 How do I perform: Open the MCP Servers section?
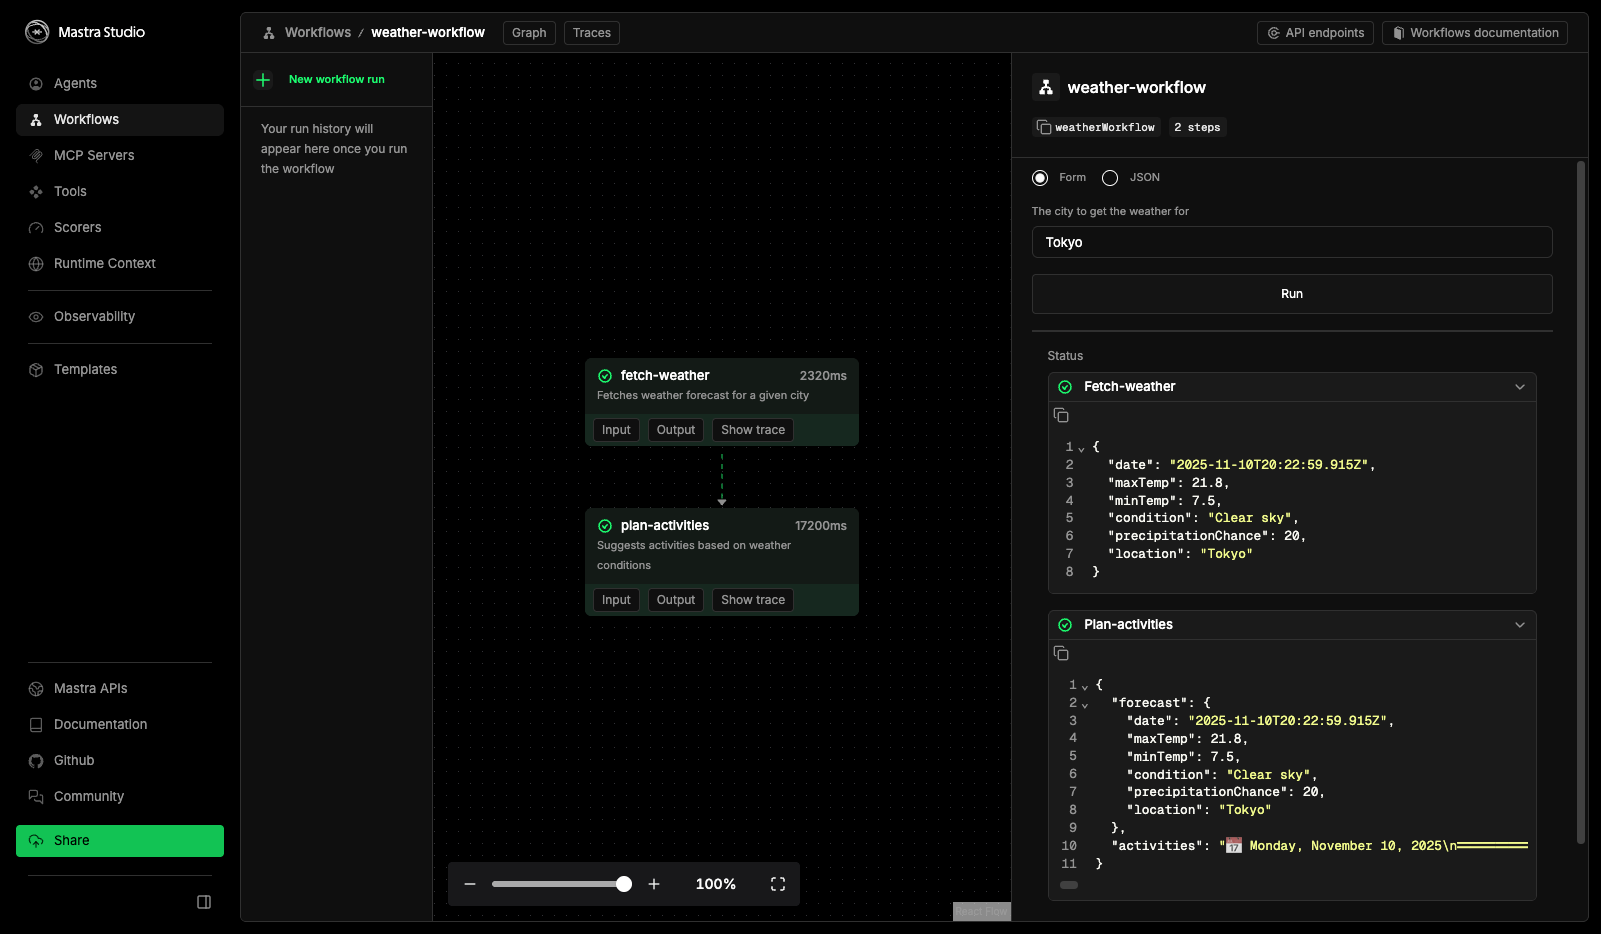point(120,155)
